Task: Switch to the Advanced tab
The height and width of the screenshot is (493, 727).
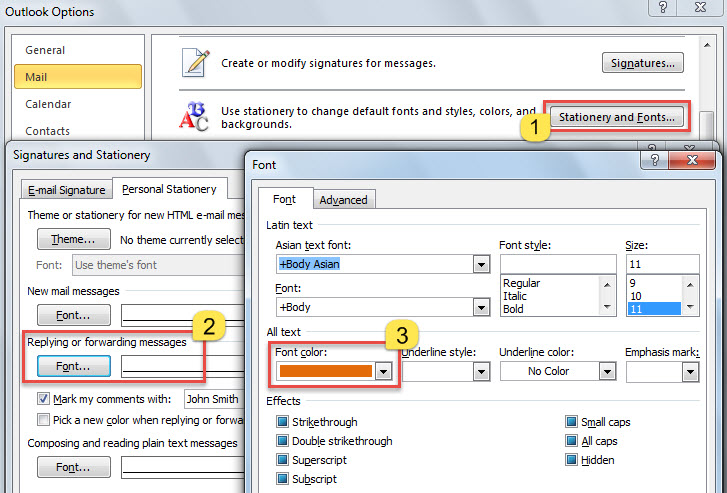Action: point(343,200)
